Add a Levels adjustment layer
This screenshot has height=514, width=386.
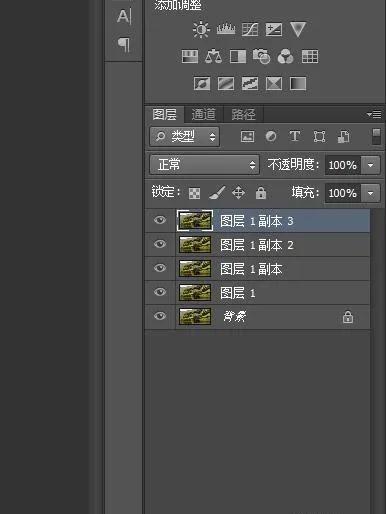[x=226, y=29]
